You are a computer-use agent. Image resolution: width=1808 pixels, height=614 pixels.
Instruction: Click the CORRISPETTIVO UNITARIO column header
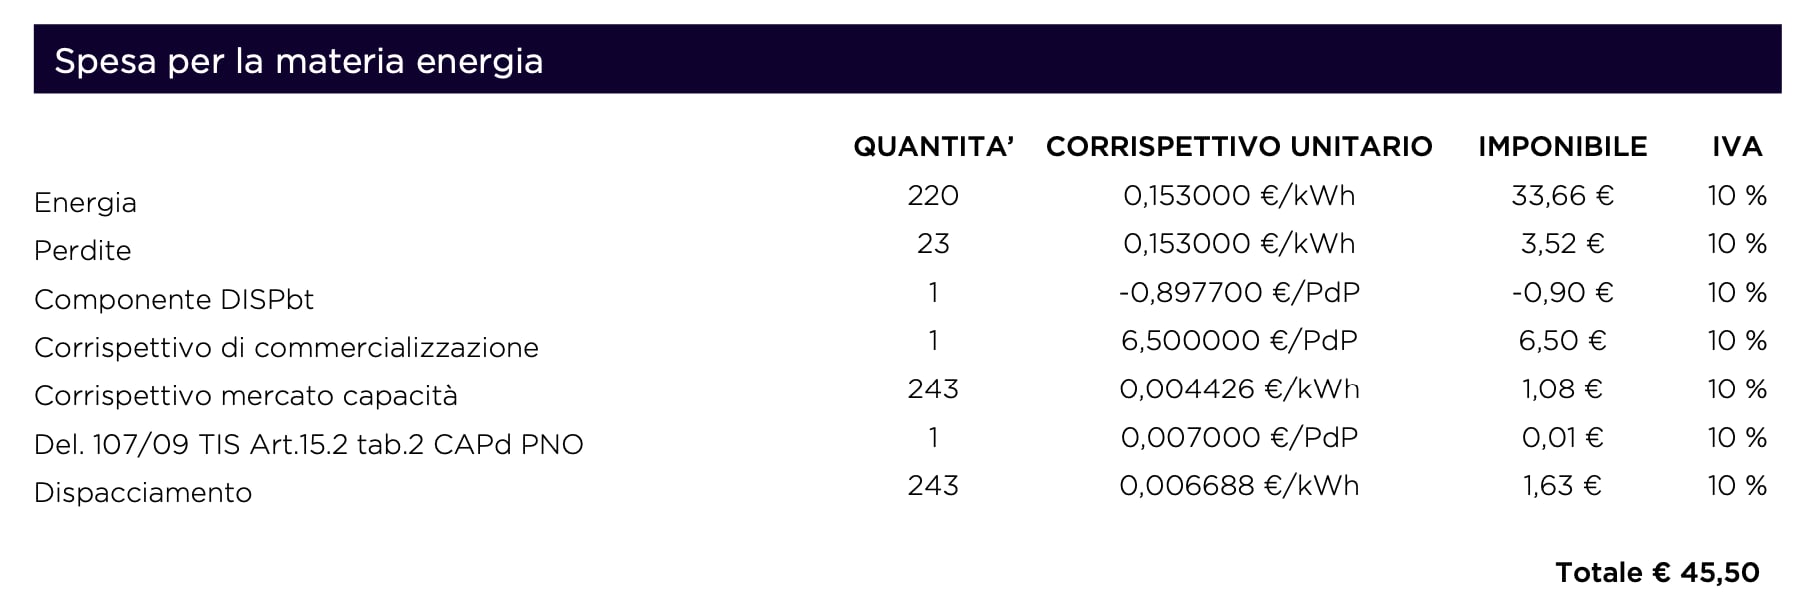pos(1239,147)
